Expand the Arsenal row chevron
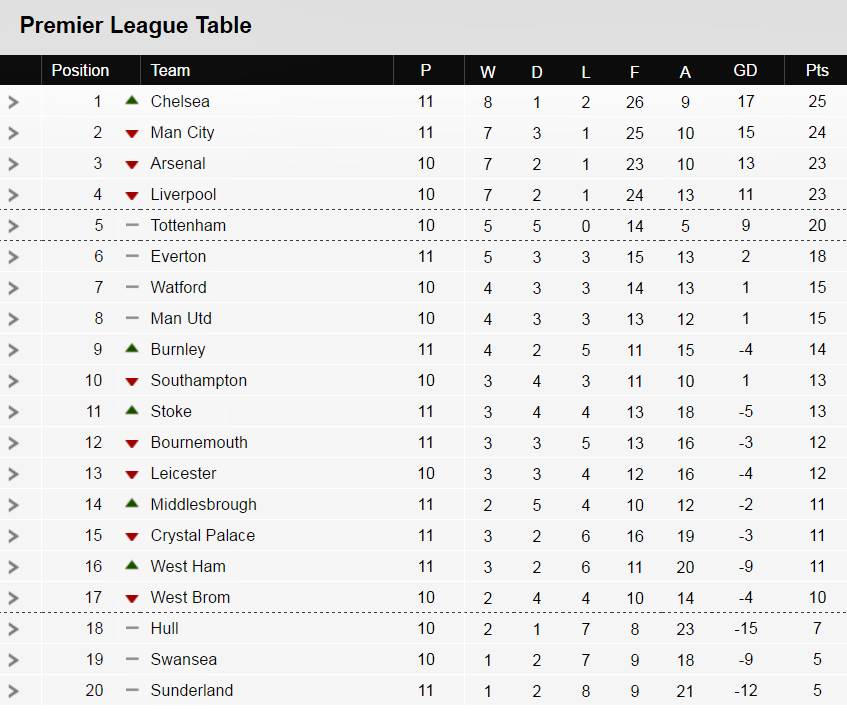The width and height of the screenshot is (847, 715). tap(13, 164)
